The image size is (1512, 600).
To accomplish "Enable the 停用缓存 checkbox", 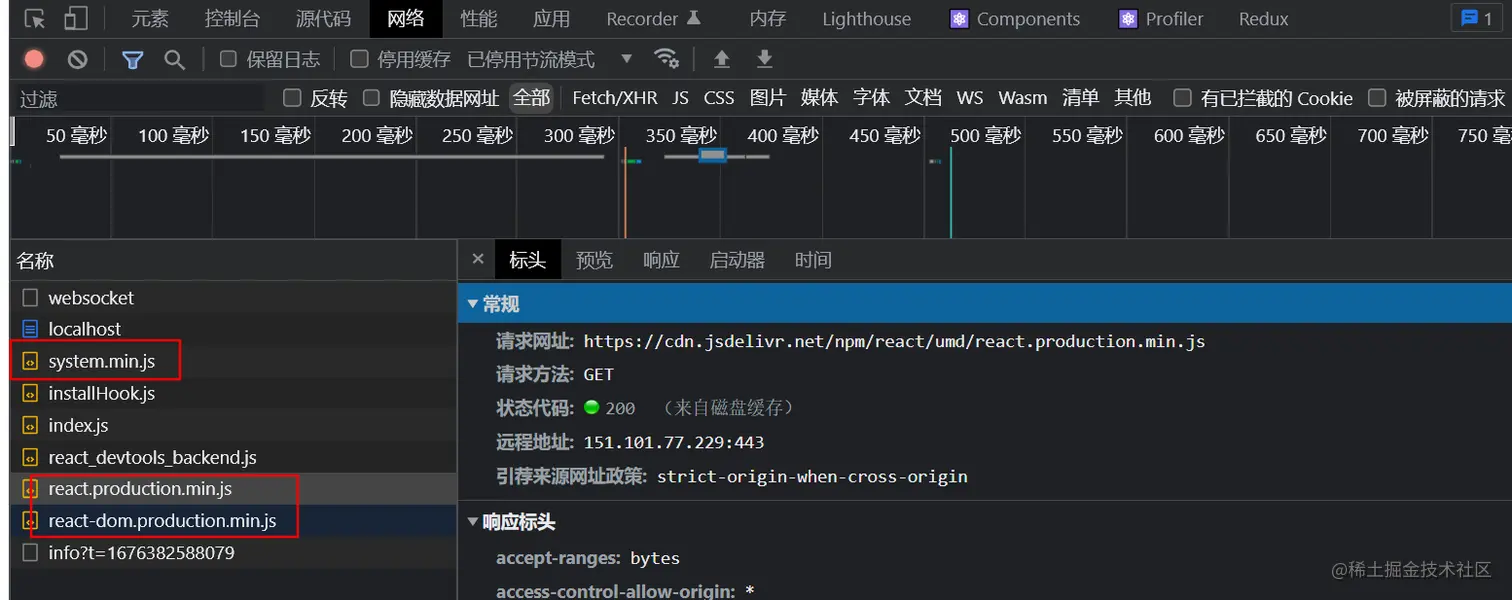I will point(360,60).
